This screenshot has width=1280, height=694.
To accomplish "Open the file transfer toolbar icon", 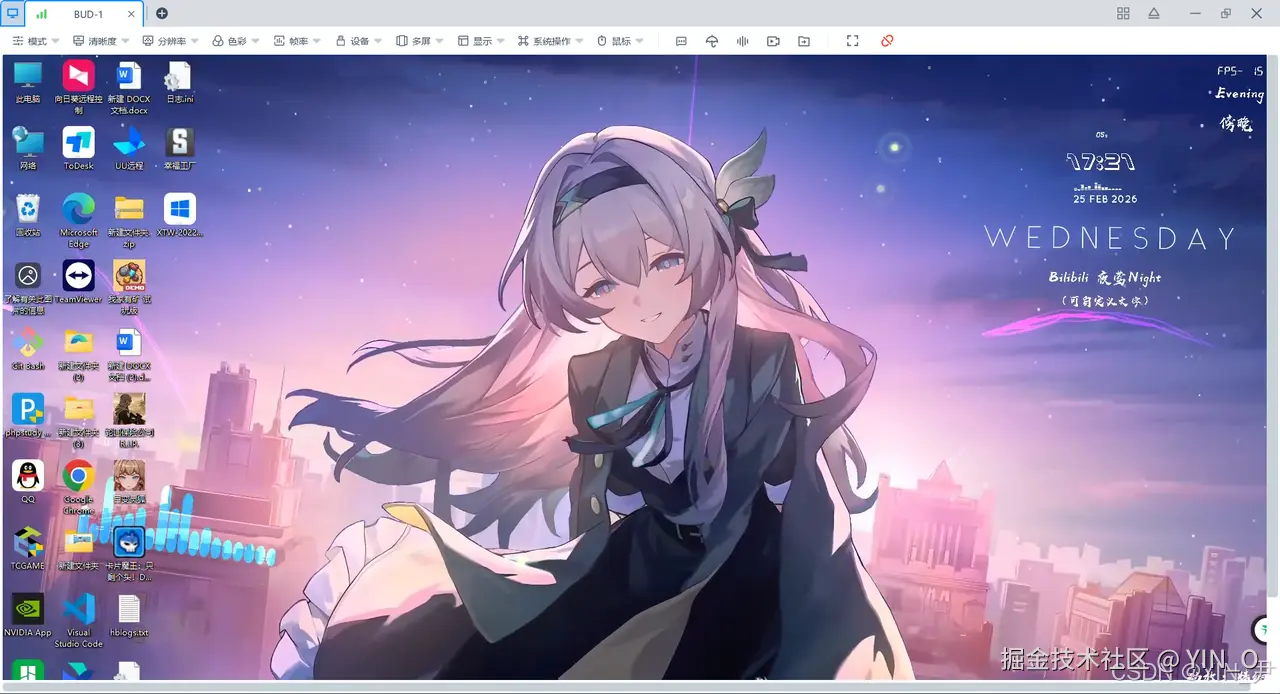I will [803, 41].
